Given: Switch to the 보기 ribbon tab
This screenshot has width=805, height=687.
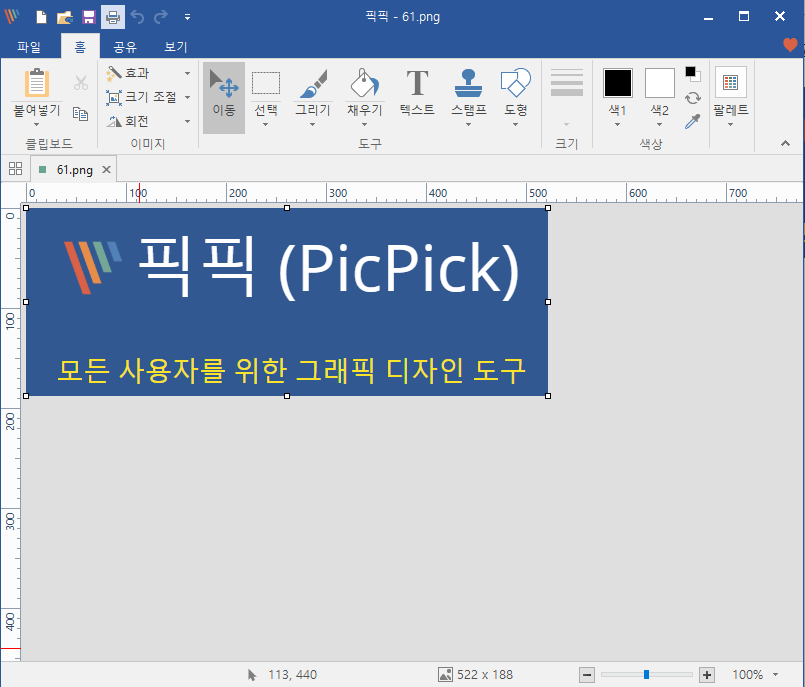Looking at the screenshot, I should pyautogui.click(x=176, y=47).
